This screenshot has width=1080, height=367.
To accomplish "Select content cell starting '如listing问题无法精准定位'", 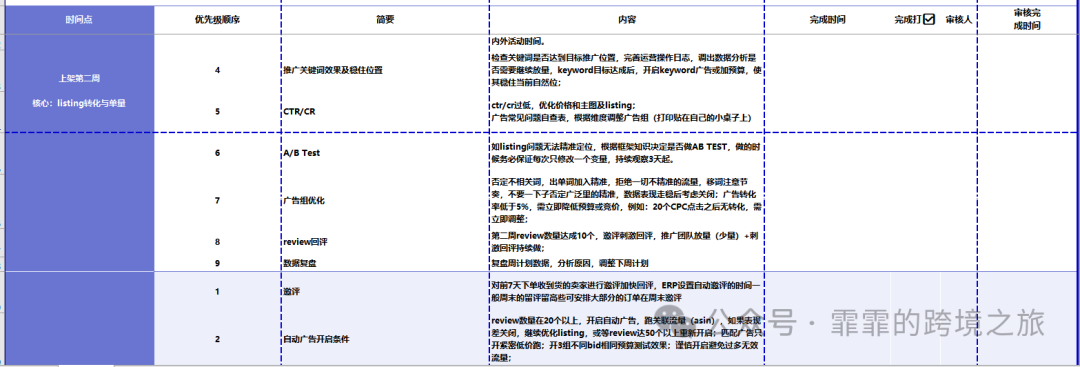I will (x=626, y=153).
